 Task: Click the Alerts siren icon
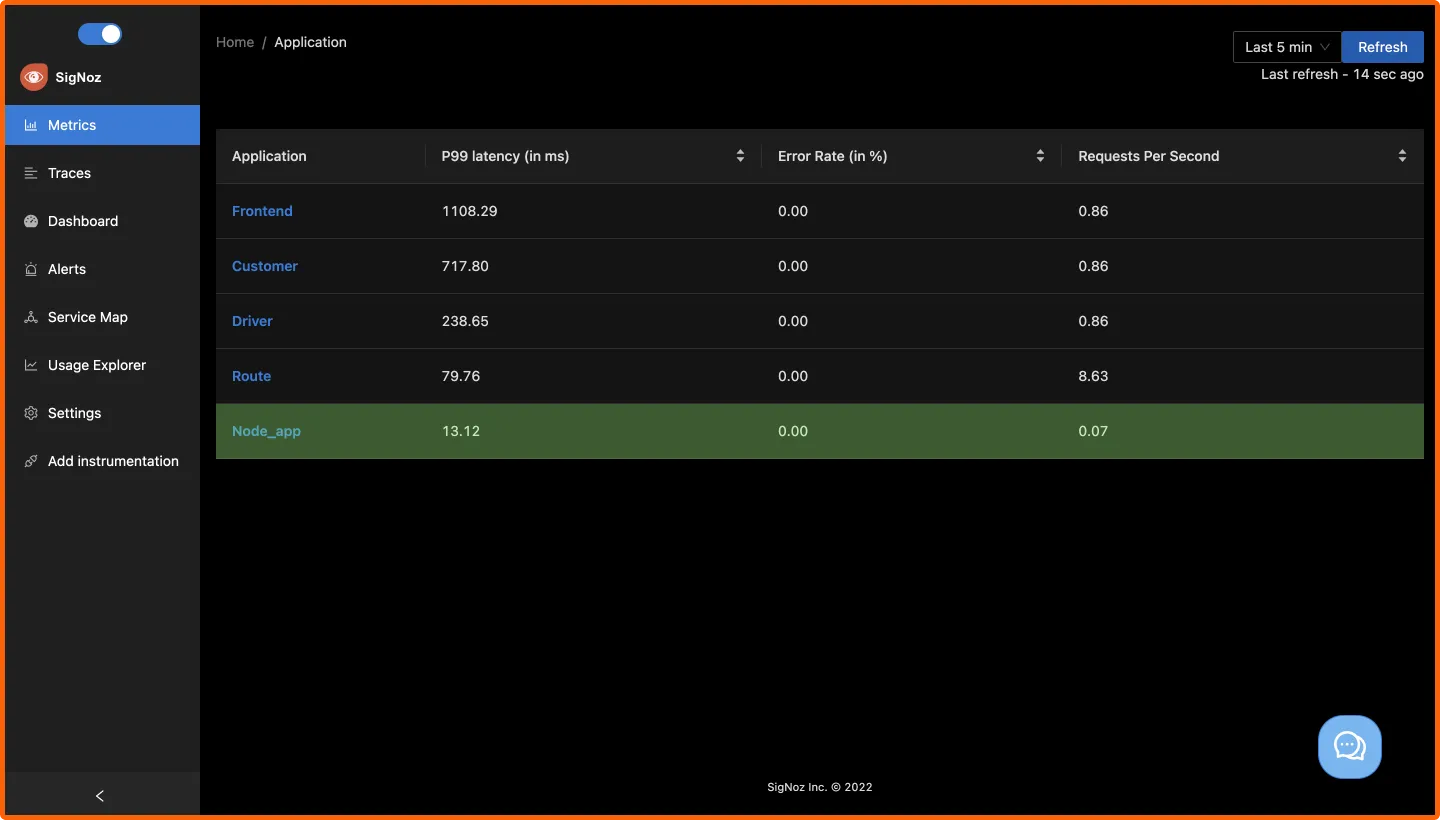tap(31, 269)
